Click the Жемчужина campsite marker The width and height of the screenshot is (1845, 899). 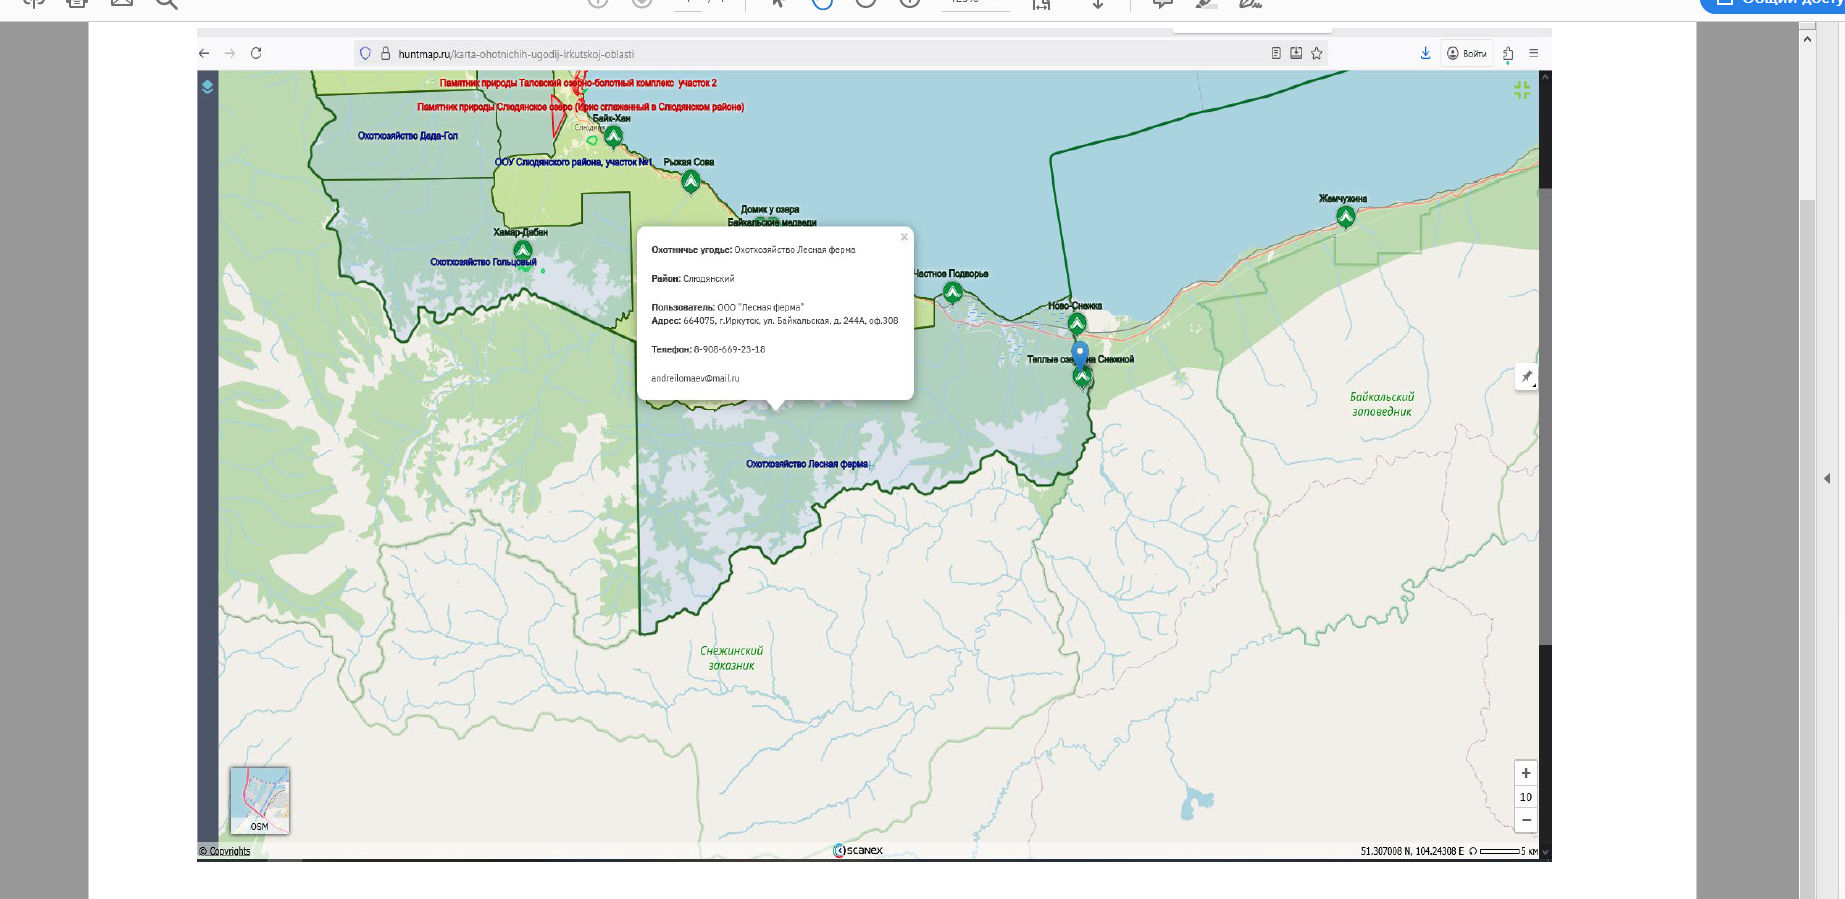click(1345, 216)
